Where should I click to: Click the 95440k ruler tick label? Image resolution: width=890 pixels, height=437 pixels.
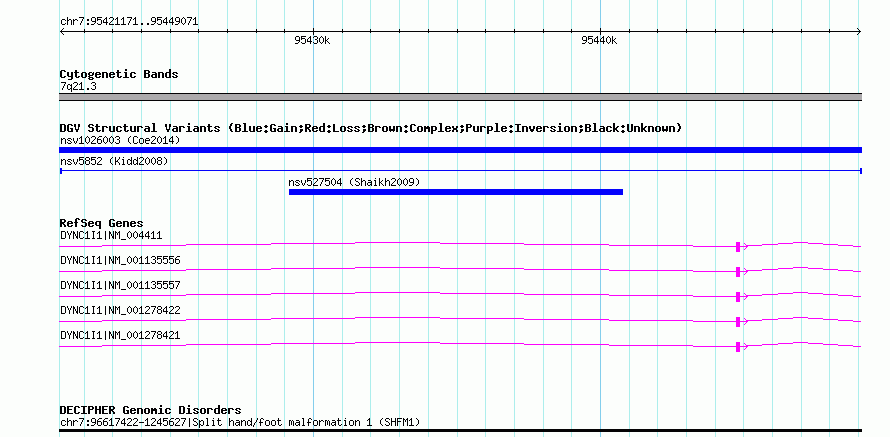[599, 41]
